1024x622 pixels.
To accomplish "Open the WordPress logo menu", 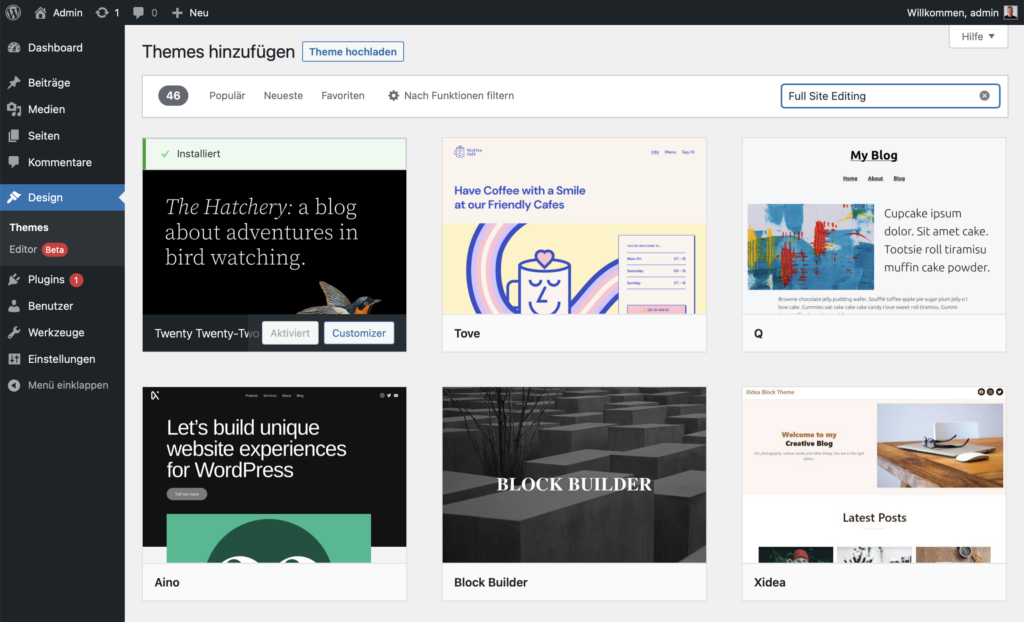I will click(13, 12).
